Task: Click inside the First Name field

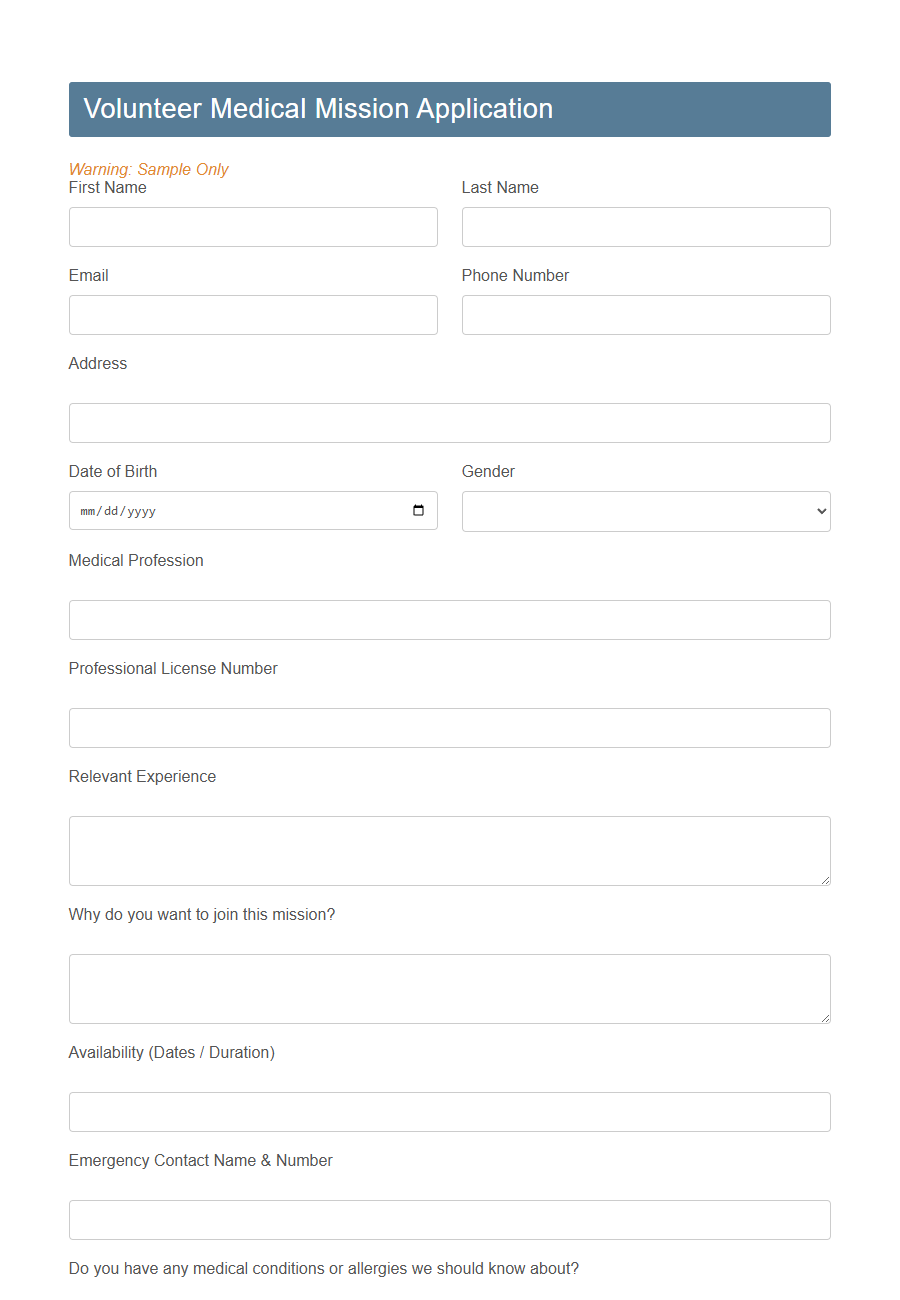Action: click(x=253, y=227)
